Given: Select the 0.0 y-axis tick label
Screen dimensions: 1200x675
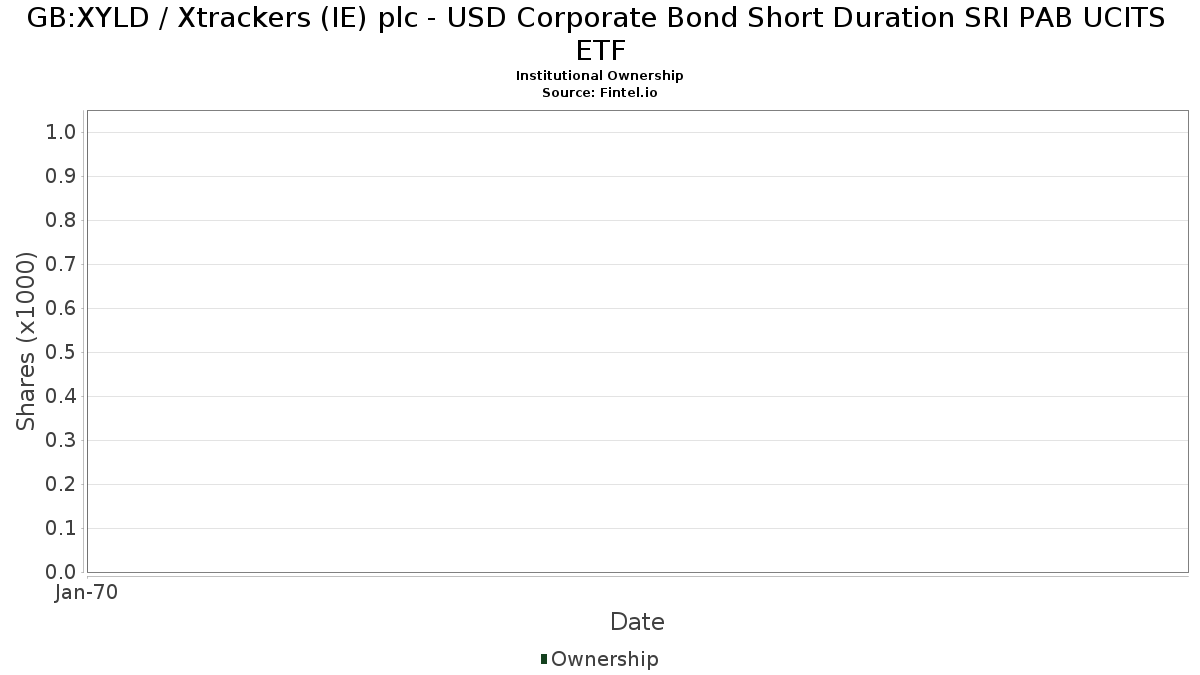Looking at the screenshot, I should tap(61, 572).
